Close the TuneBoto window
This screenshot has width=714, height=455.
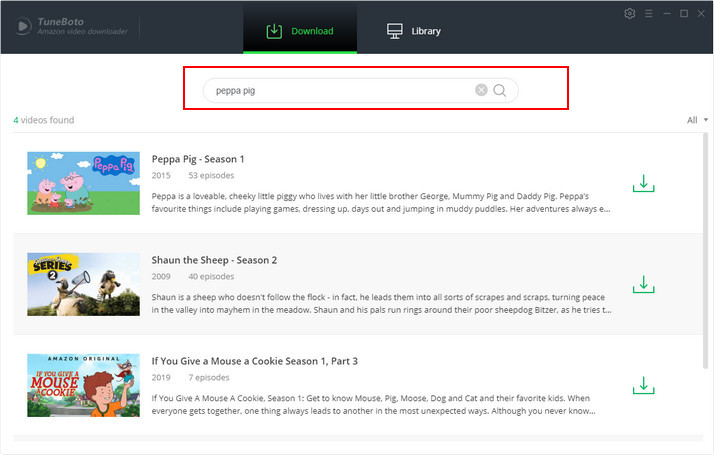click(701, 14)
